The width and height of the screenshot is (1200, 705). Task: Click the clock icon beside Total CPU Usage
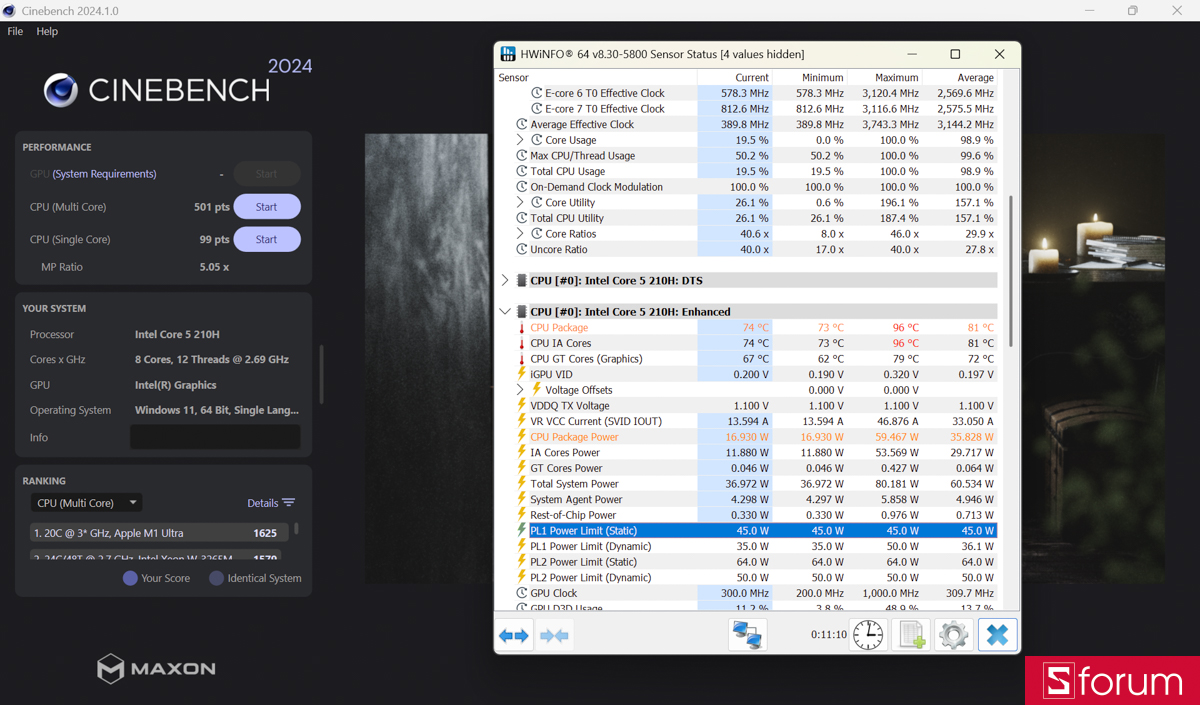[x=523, y=171]
